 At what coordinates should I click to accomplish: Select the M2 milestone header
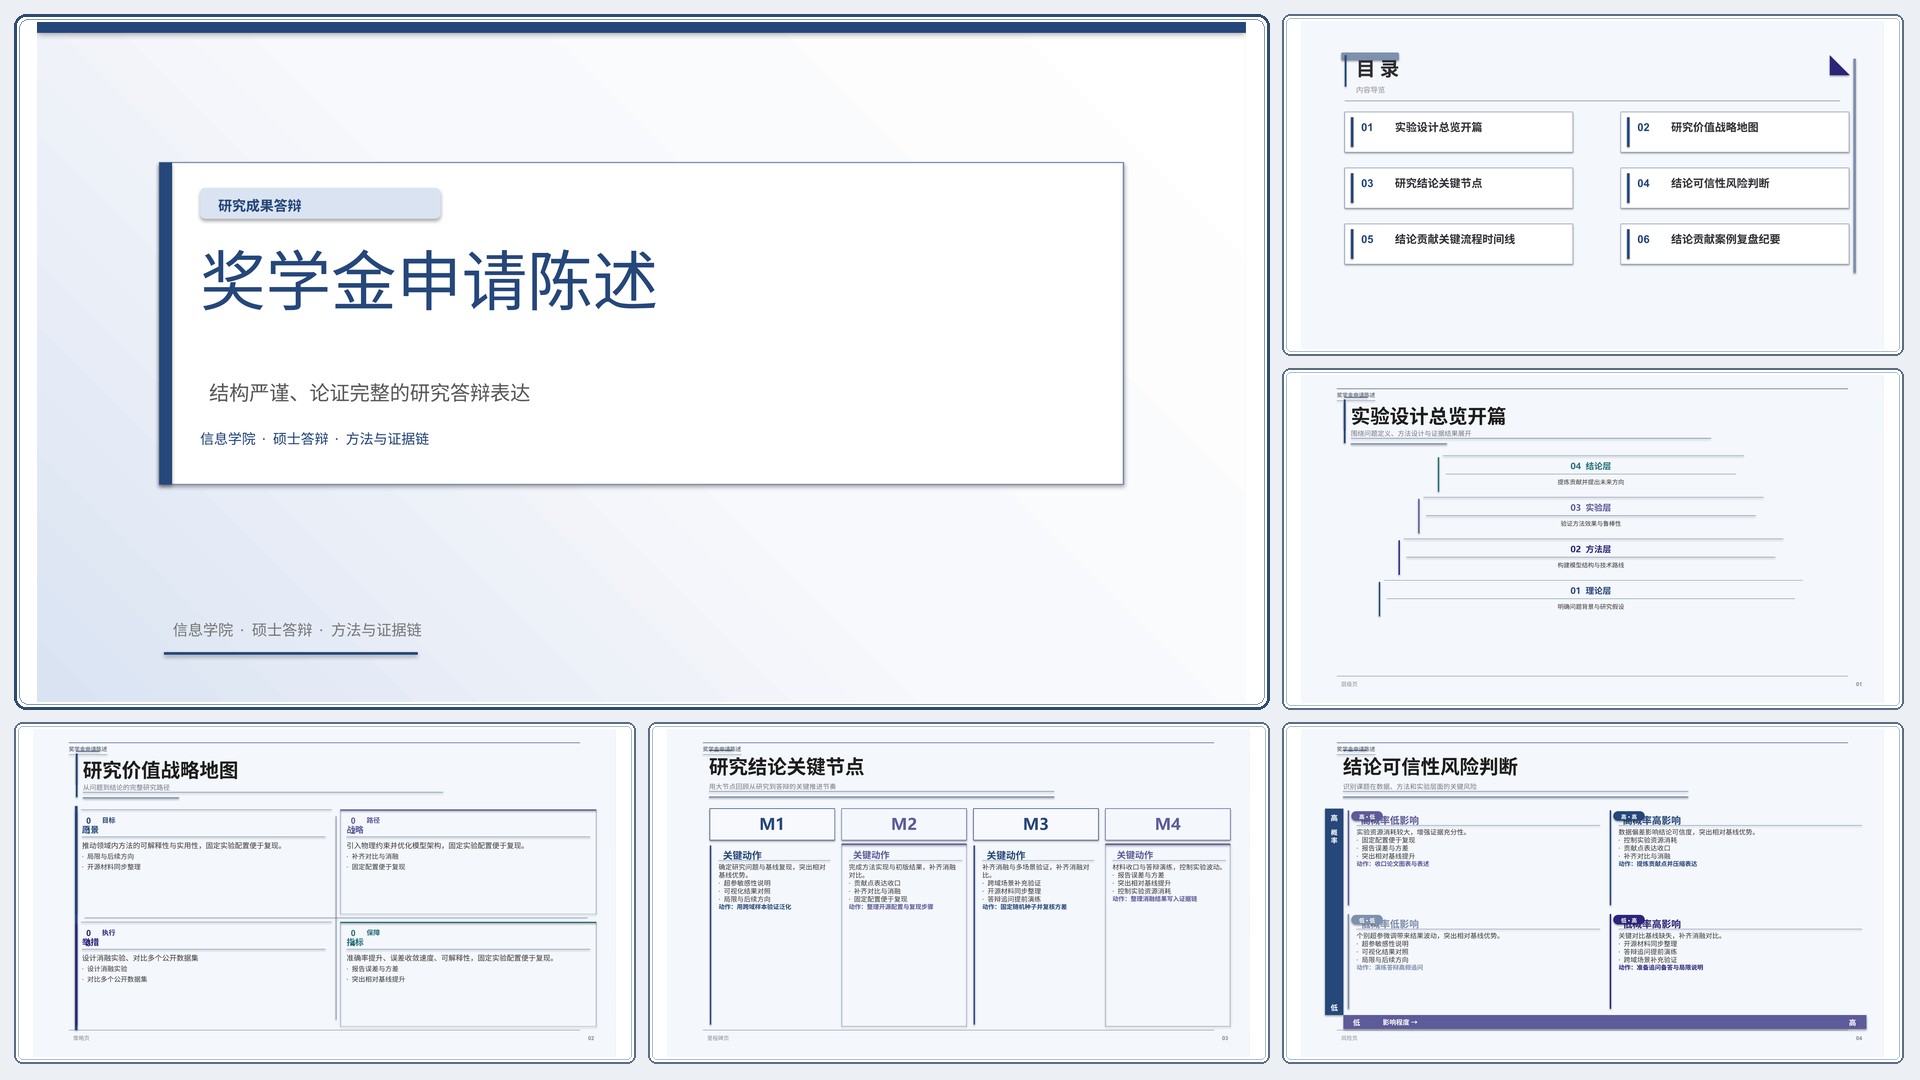(904, 824)
